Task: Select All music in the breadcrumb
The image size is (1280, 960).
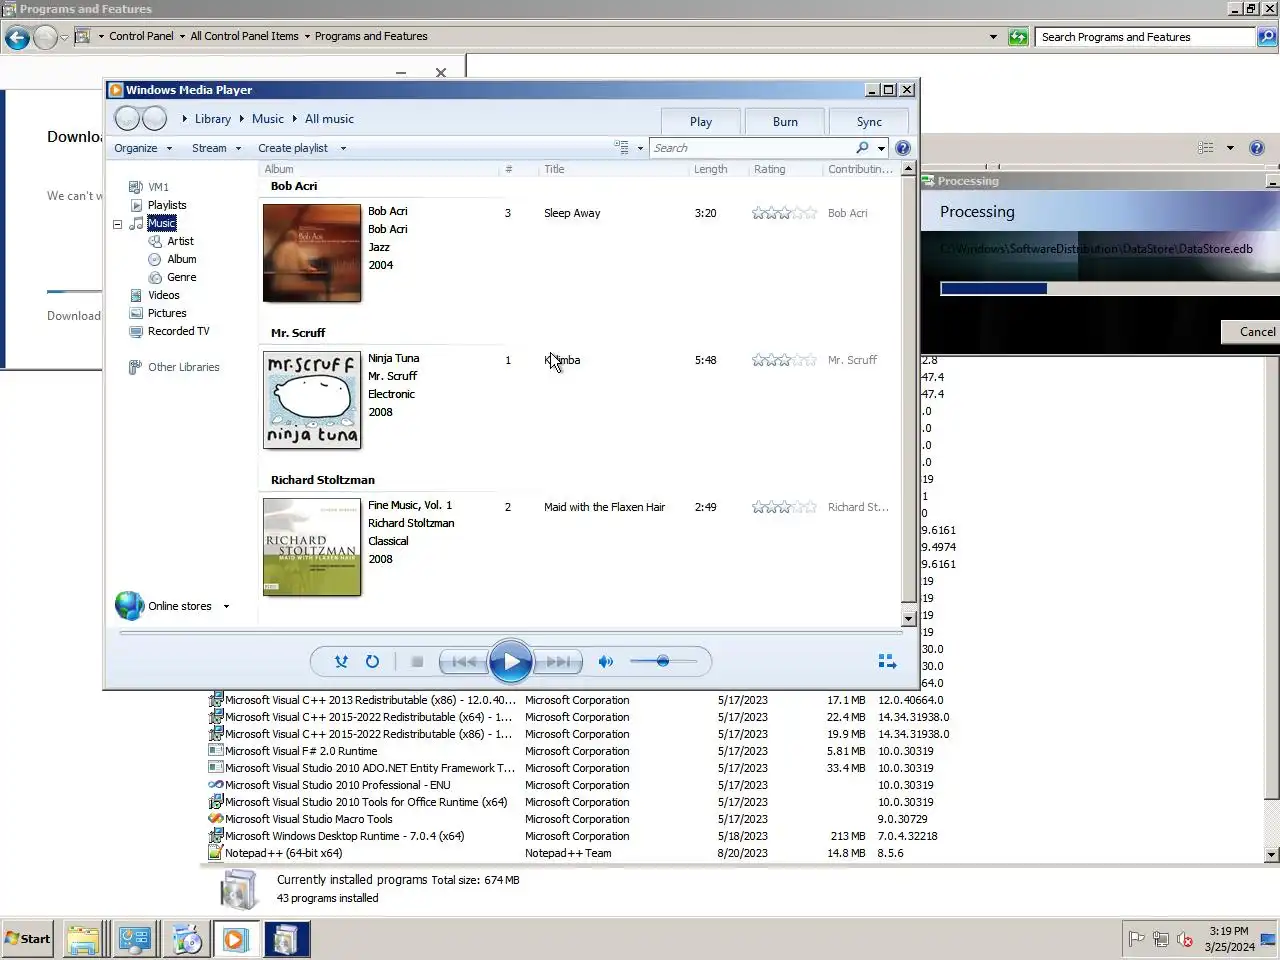Action: (x=329, y=119)
